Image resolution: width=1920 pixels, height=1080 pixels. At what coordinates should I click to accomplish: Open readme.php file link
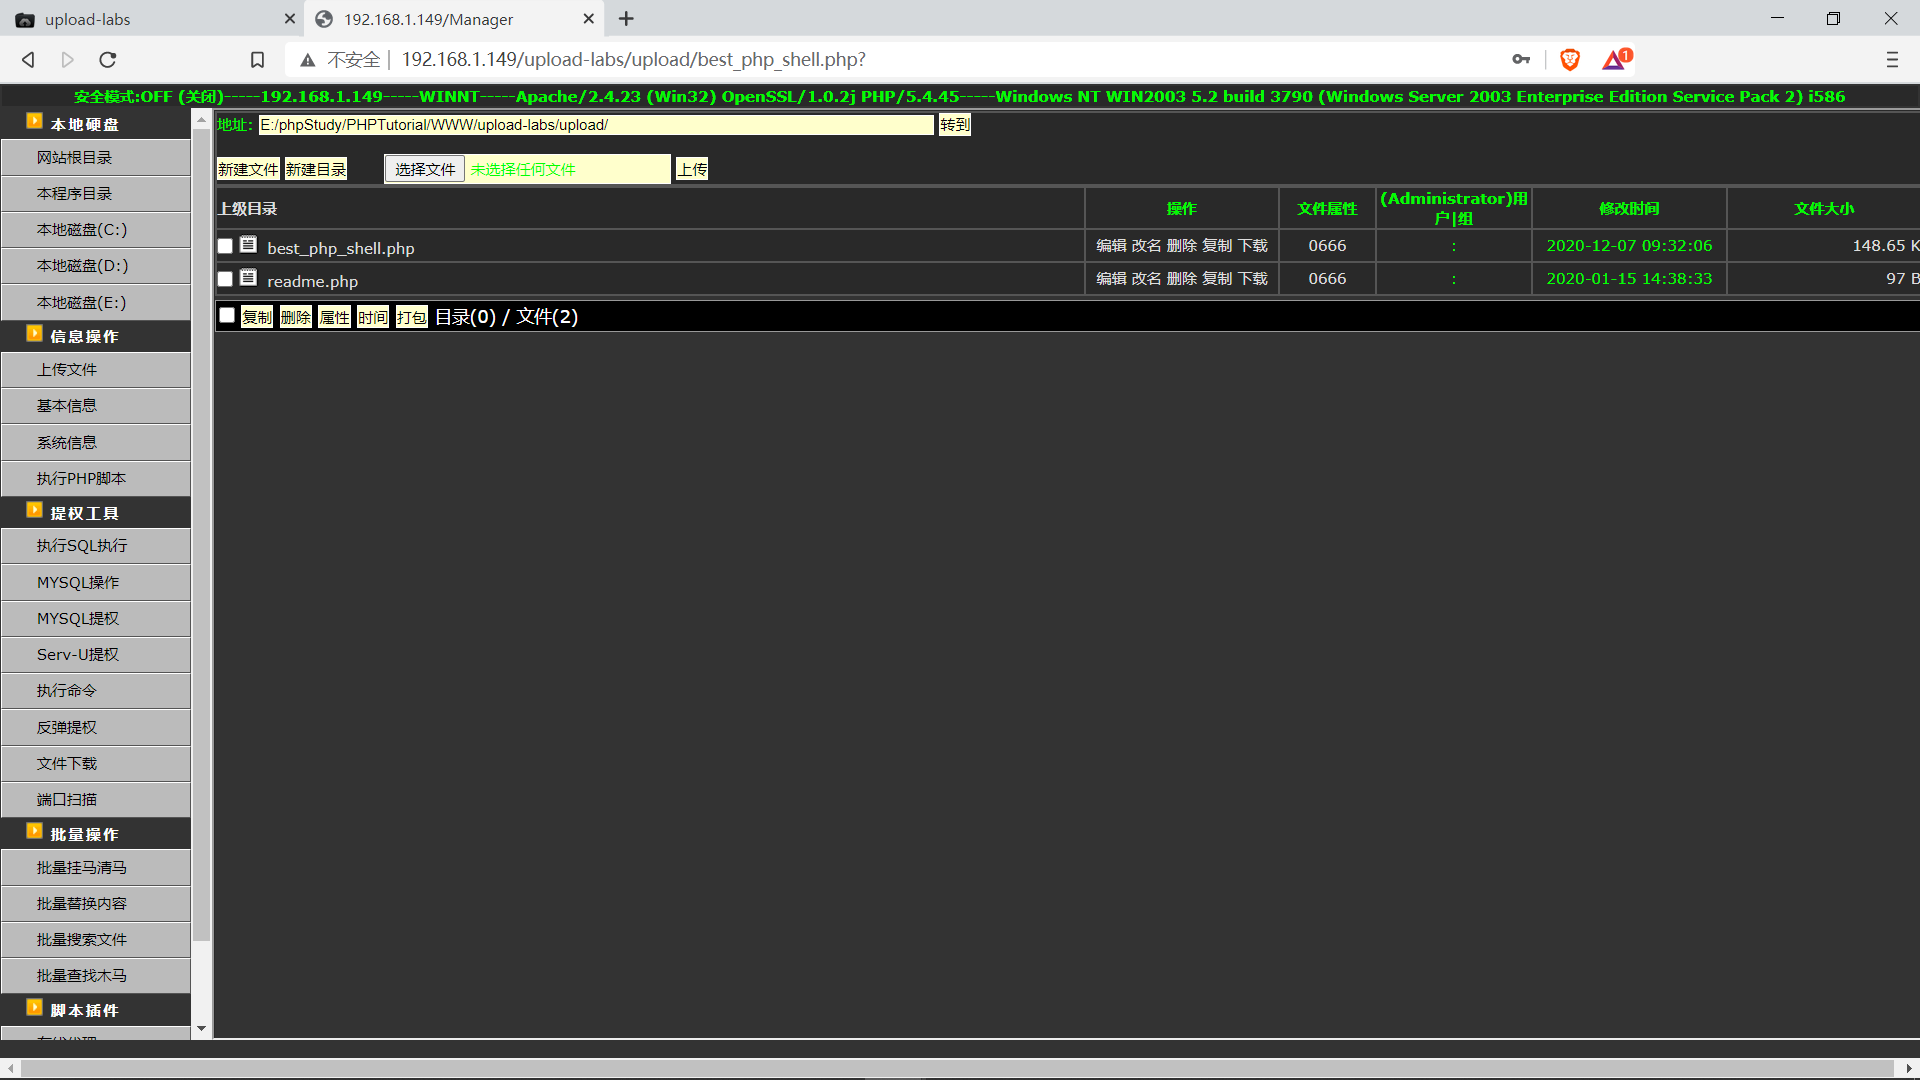click(x=312, y=281)
